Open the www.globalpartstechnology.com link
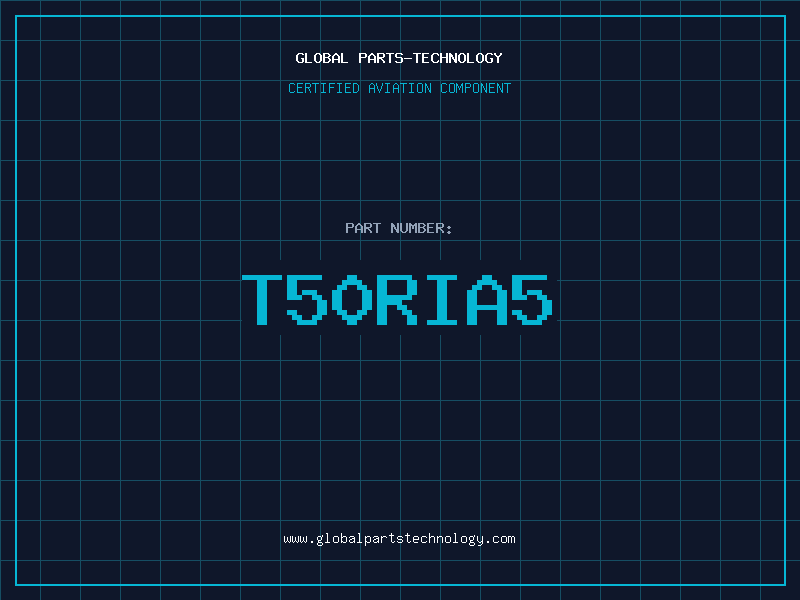The image size is (800, 600). click(x=399, y=539)
